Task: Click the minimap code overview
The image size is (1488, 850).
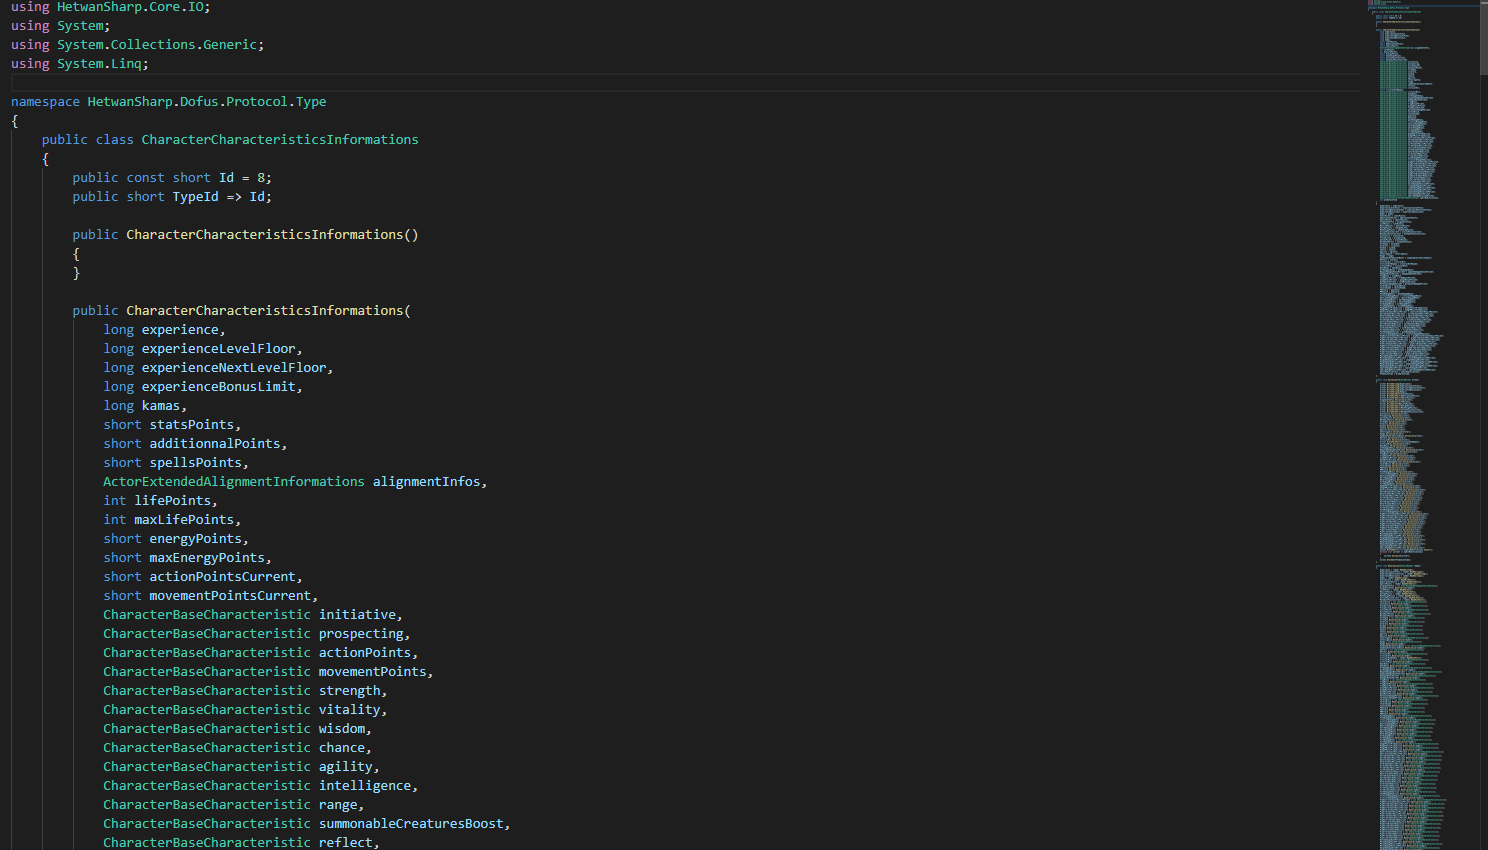Action: coord(1422,425)
